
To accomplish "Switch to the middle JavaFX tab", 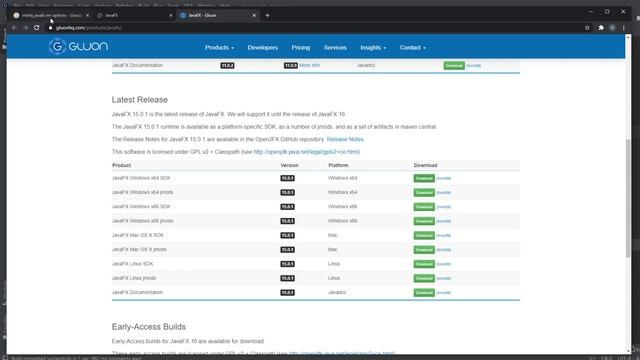I will (x=134, y=16).
